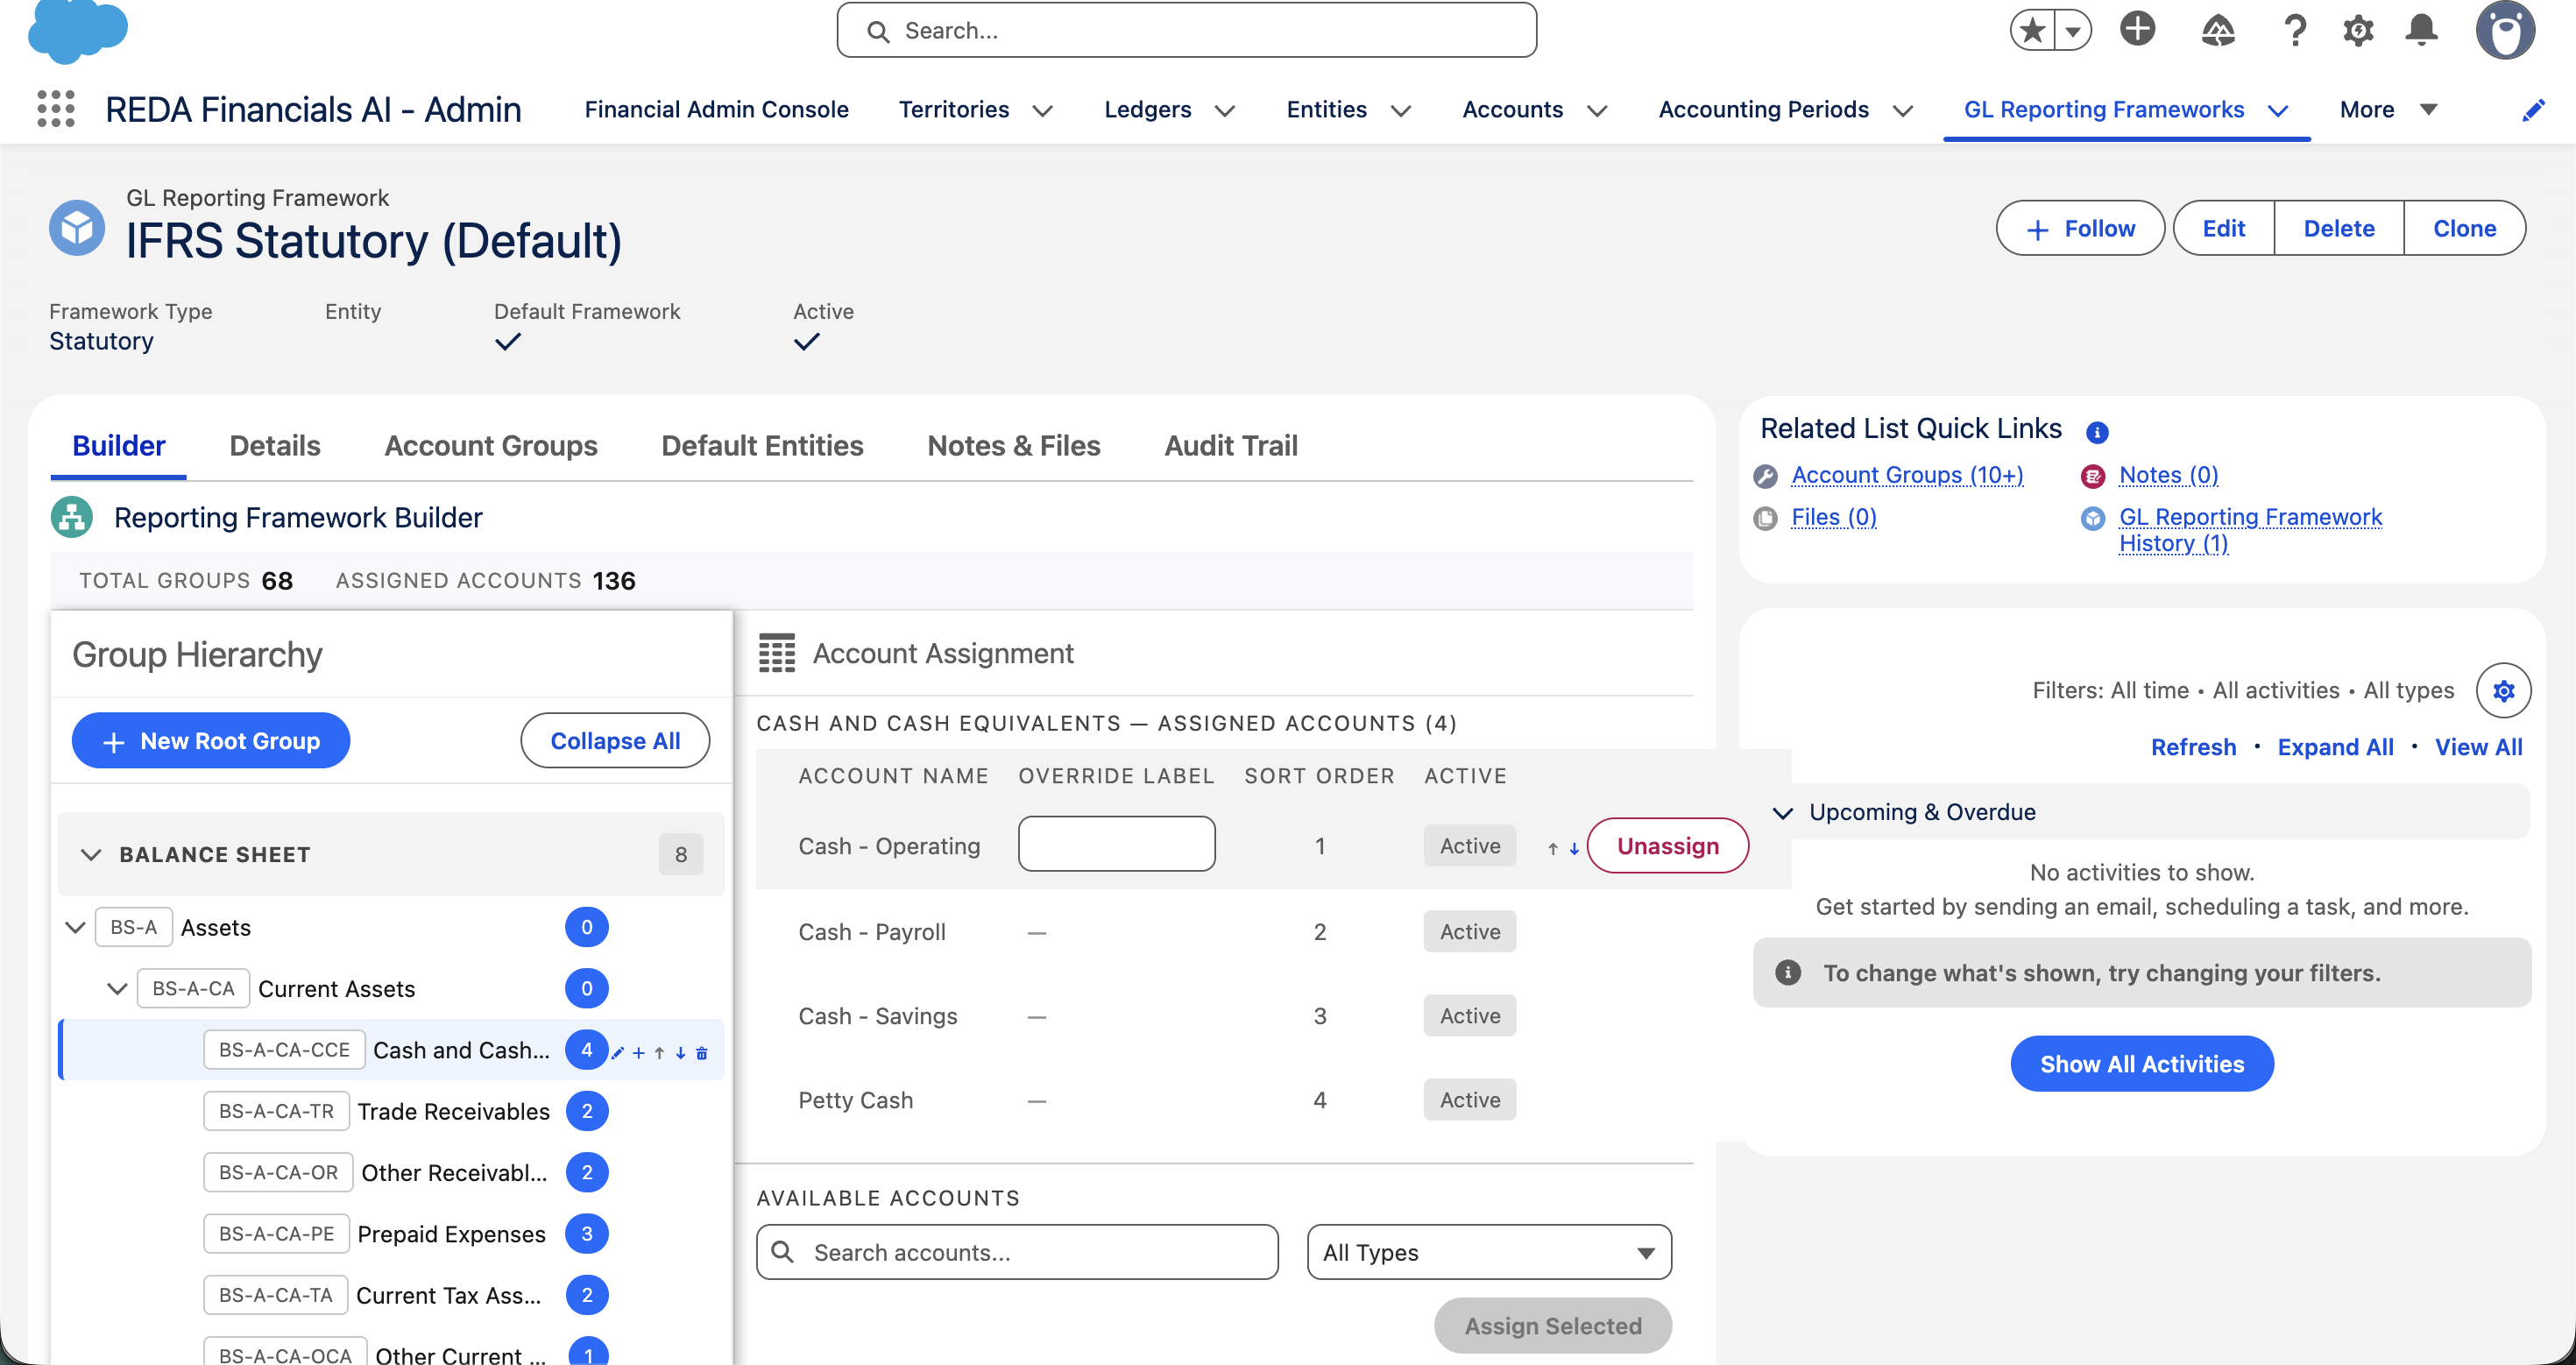Screen dimensions: 2576x1365
Task: Add child group under Cash and Cash
Action: coord(638,1052)
